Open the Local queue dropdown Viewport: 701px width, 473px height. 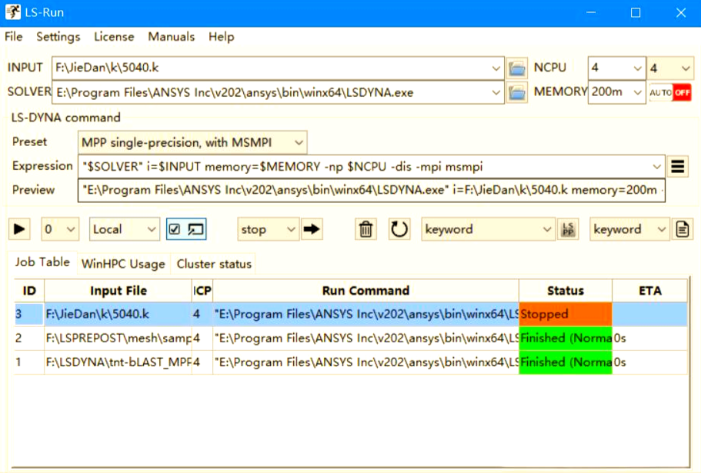(x=123, y=229)
